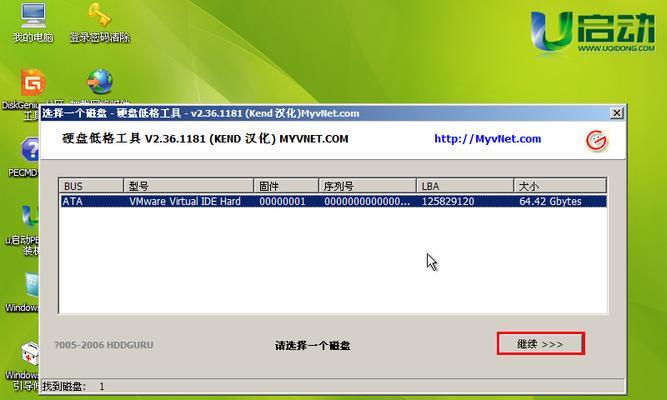Sort by the LBA column header
667x400 pixels.
click(465, 186)
